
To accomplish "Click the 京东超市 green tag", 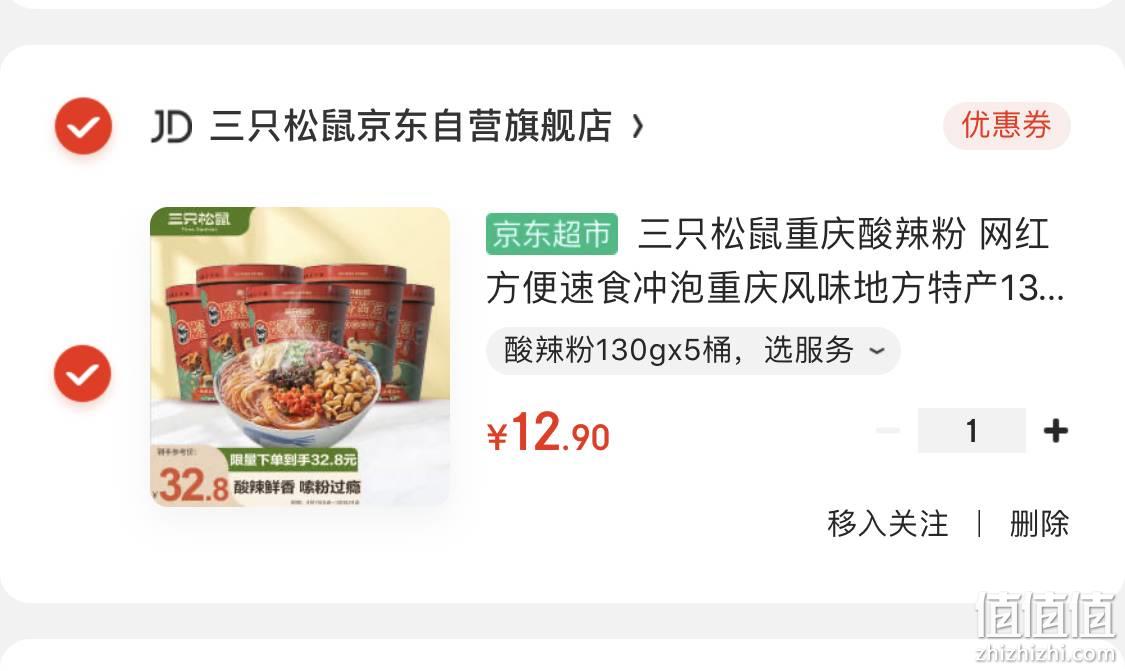I will click(551, 234).
